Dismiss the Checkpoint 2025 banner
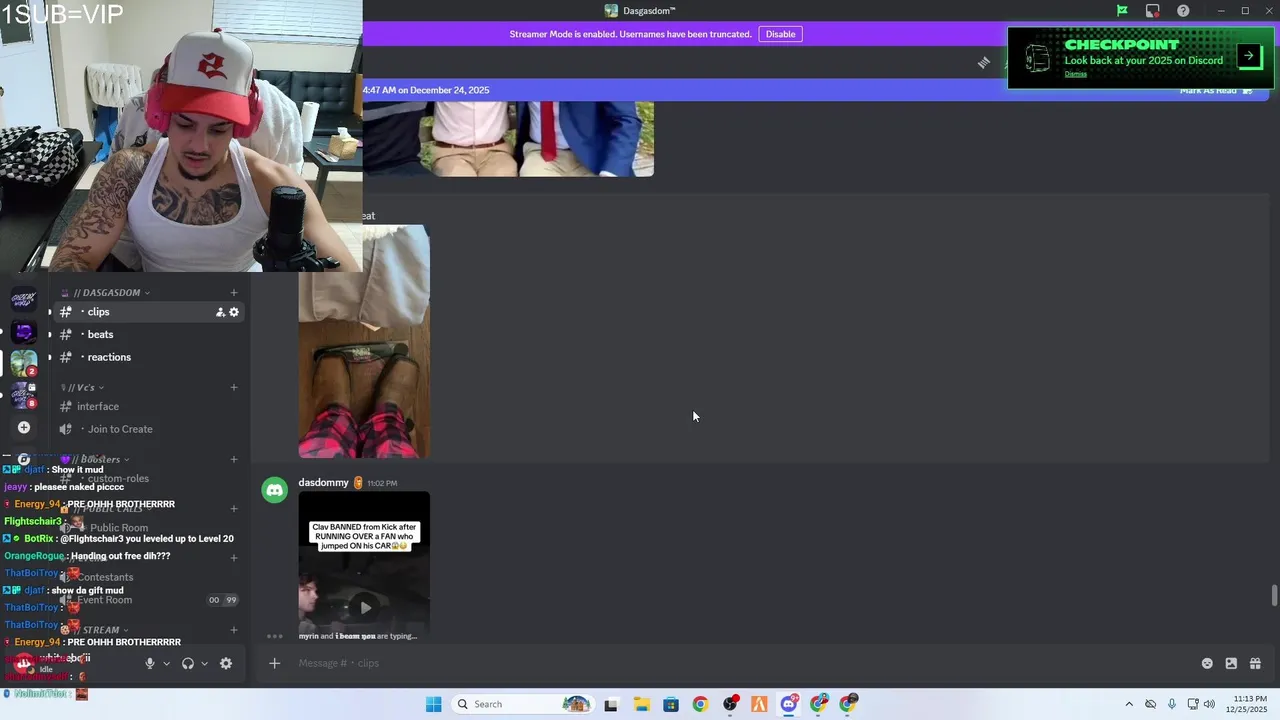Screen dimensions: 1280x720 click(x=1075, y=74)
